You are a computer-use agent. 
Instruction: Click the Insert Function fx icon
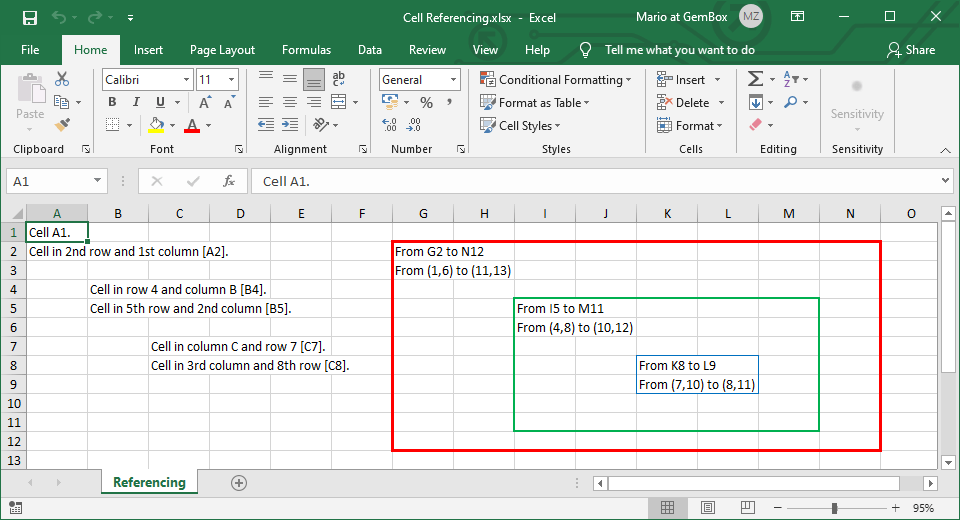tap(229, 181)
